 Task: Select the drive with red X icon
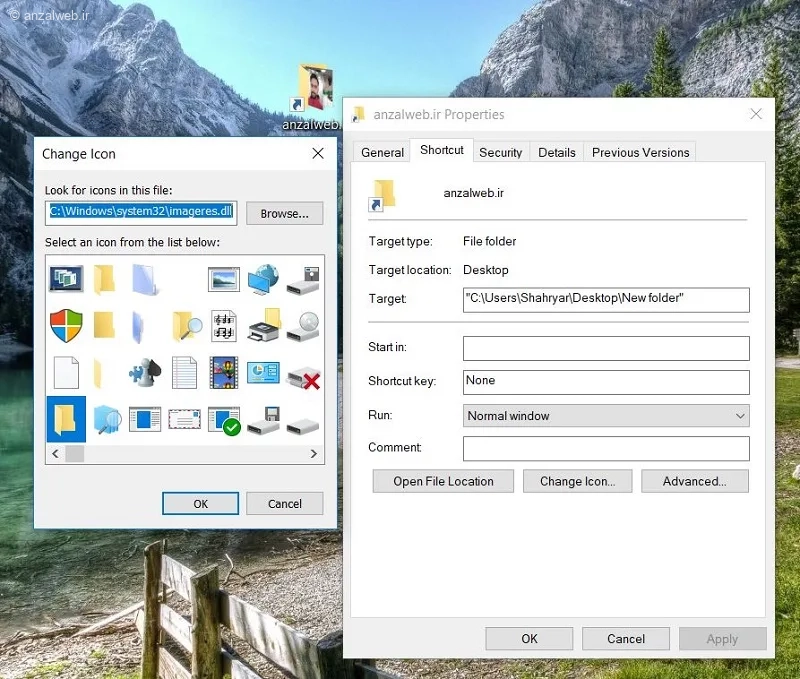coord(302,374)
